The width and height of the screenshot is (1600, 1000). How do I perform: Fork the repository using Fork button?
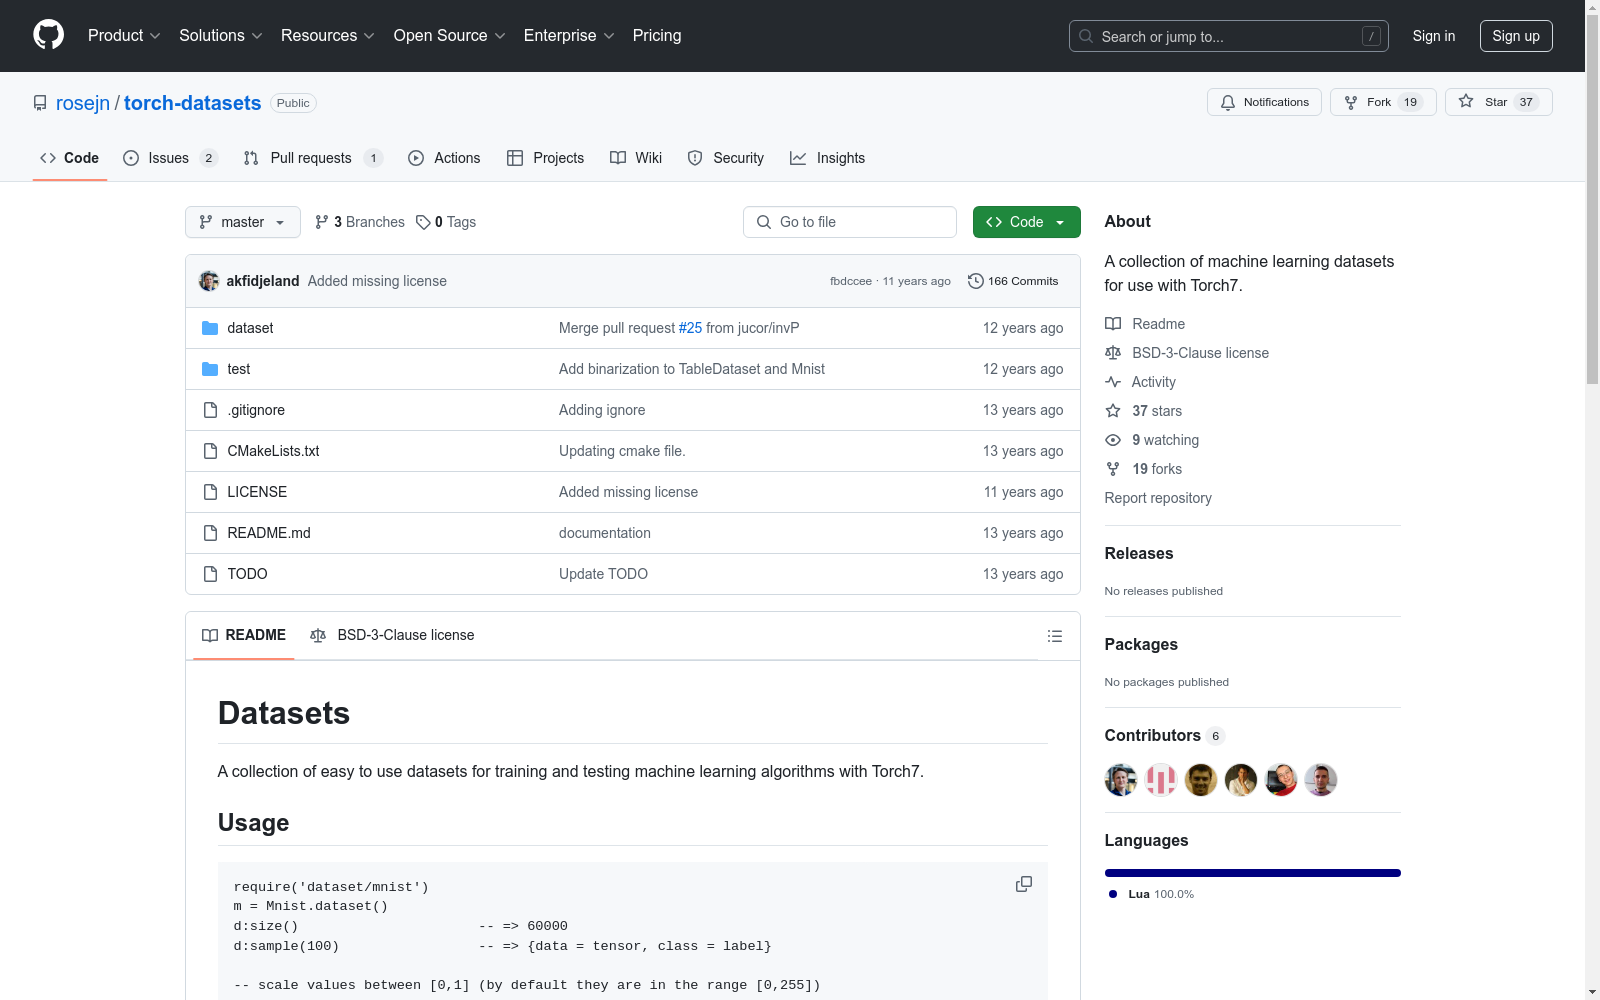(x=1383, y=102)
